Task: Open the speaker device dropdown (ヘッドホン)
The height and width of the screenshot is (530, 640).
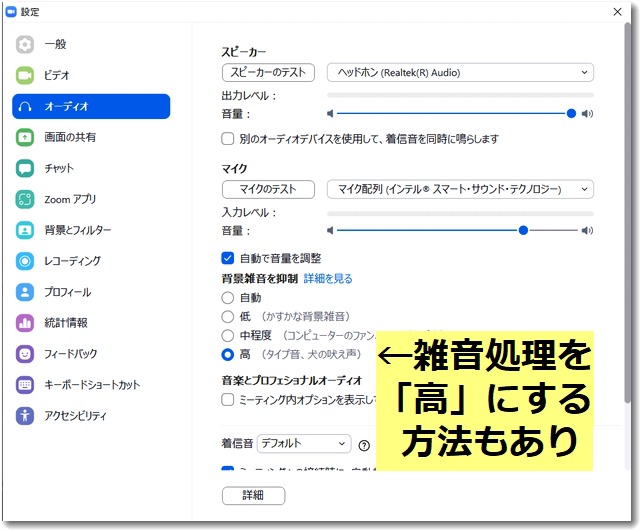Action: coord(460,73)
